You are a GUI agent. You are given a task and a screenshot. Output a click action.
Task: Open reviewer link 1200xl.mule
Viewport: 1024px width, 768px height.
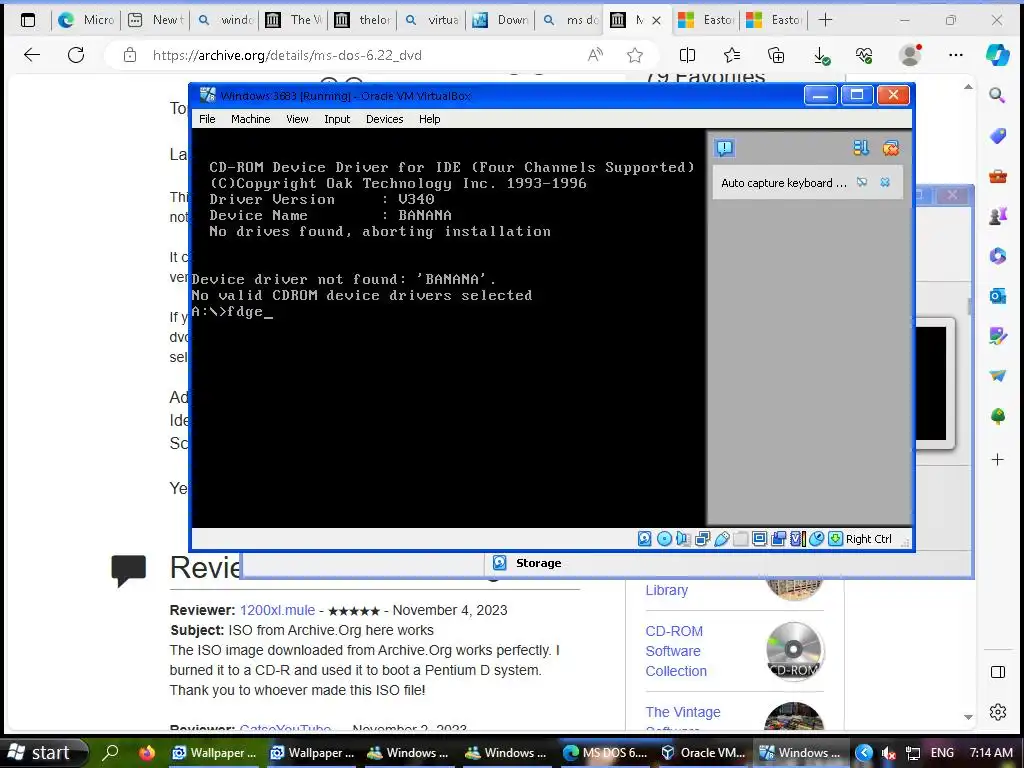[x=277, y=610]
